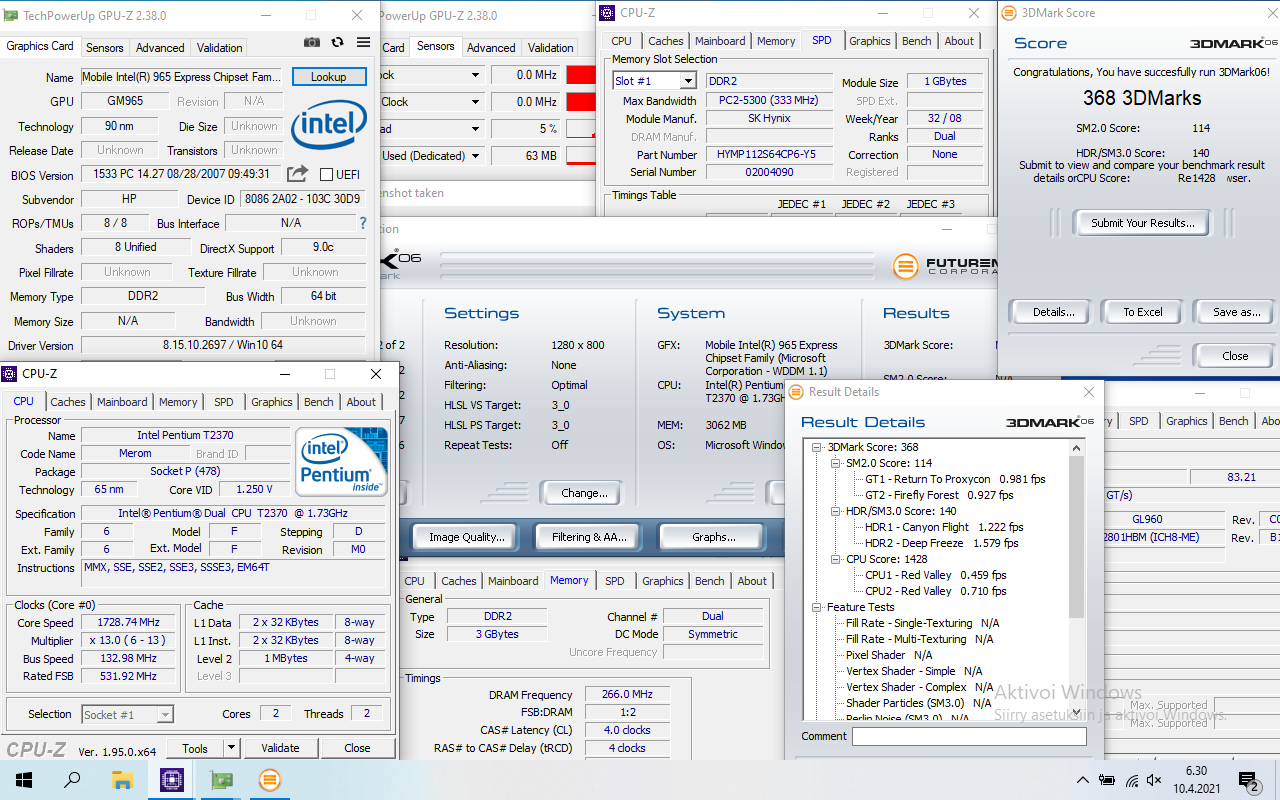The width and height of the screenshot is (1280, 800).
Task: Select GT1 - Return To Proxycon tree row
Action: click(955, 479)
